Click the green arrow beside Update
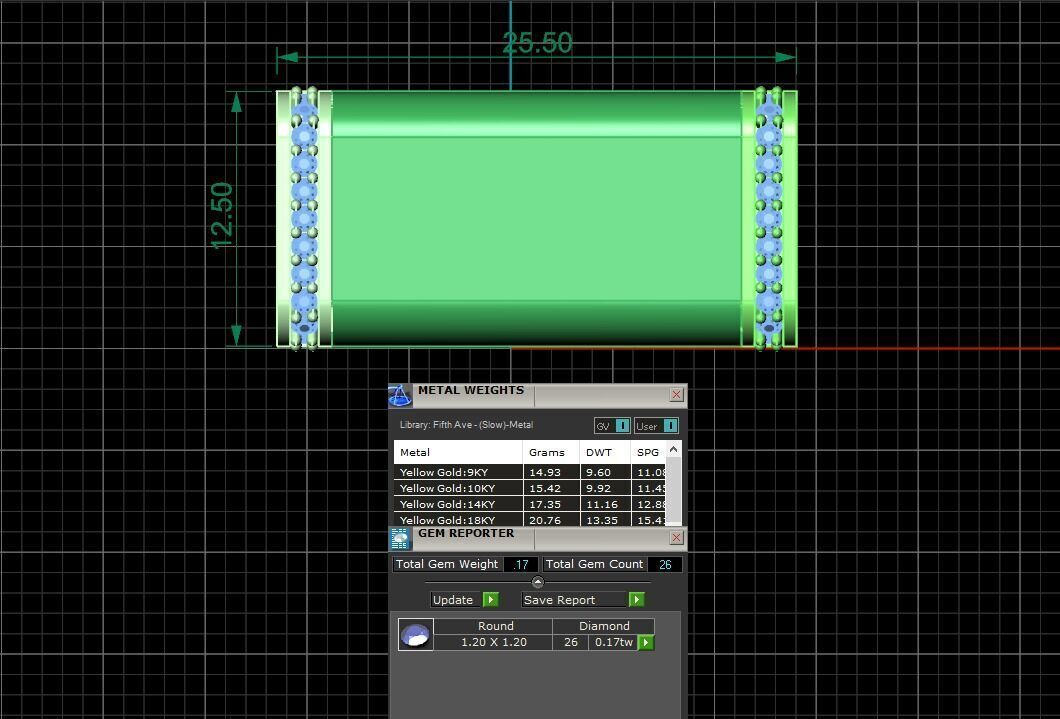Viewport: 1060px width, 719px height. [x=491, y=600]
